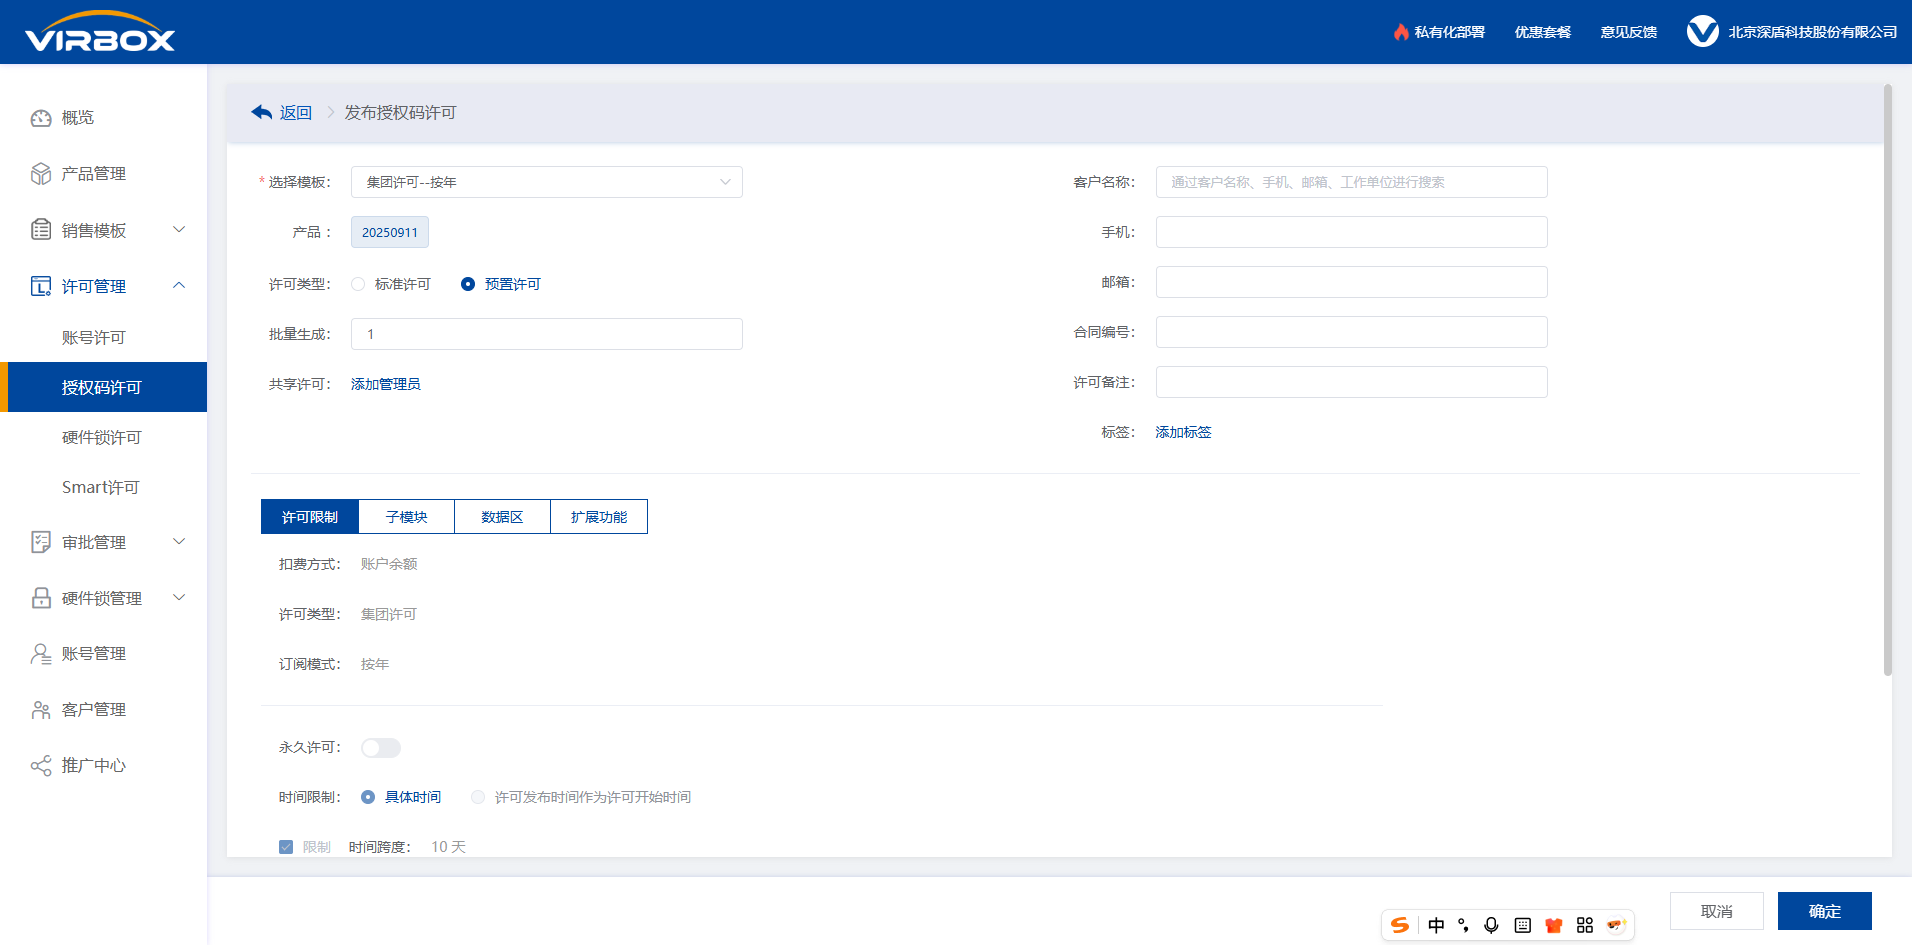Switch to the 数据区 tab
Image resolution: width=1912 pixels, height=945 pixels.
click(x=503, y=517)
